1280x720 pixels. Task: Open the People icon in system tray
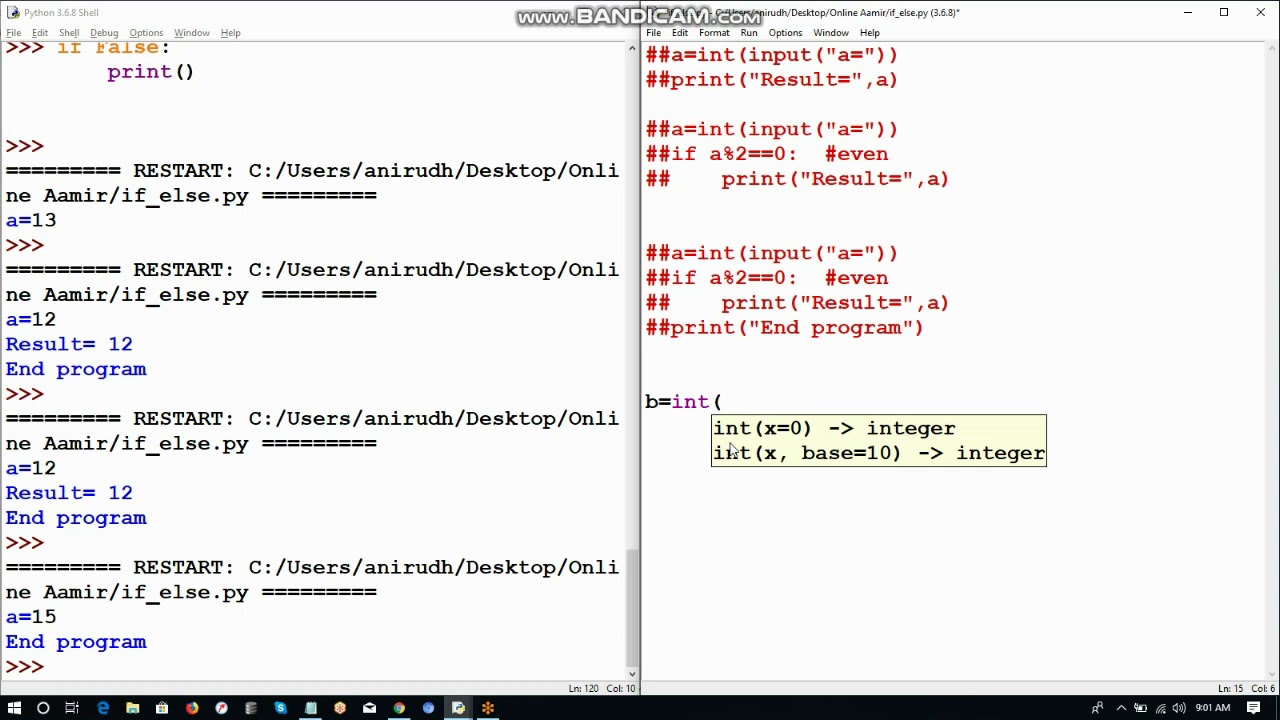(x=1097, y=708)
